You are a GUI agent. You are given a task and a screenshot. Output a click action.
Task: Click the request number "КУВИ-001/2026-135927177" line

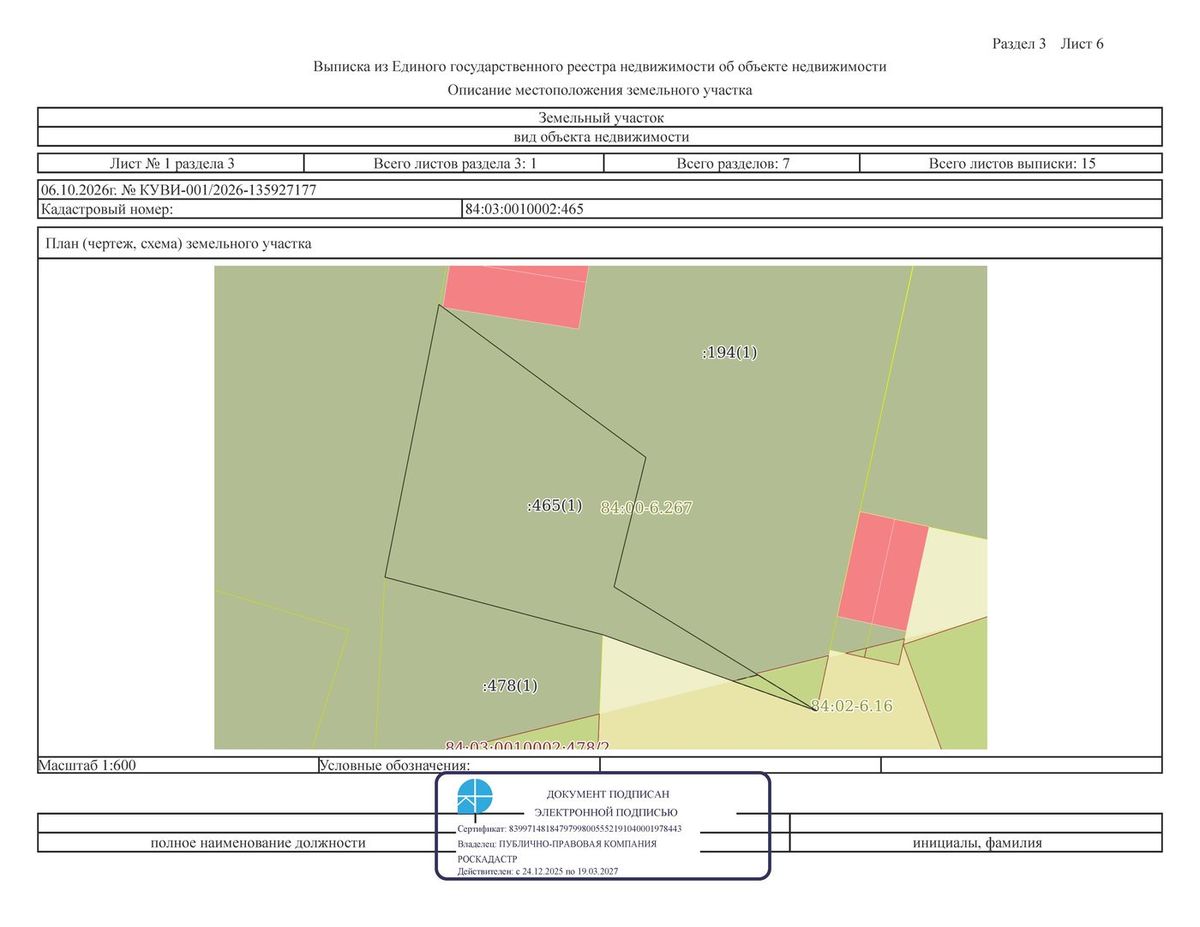click(600, 190)
